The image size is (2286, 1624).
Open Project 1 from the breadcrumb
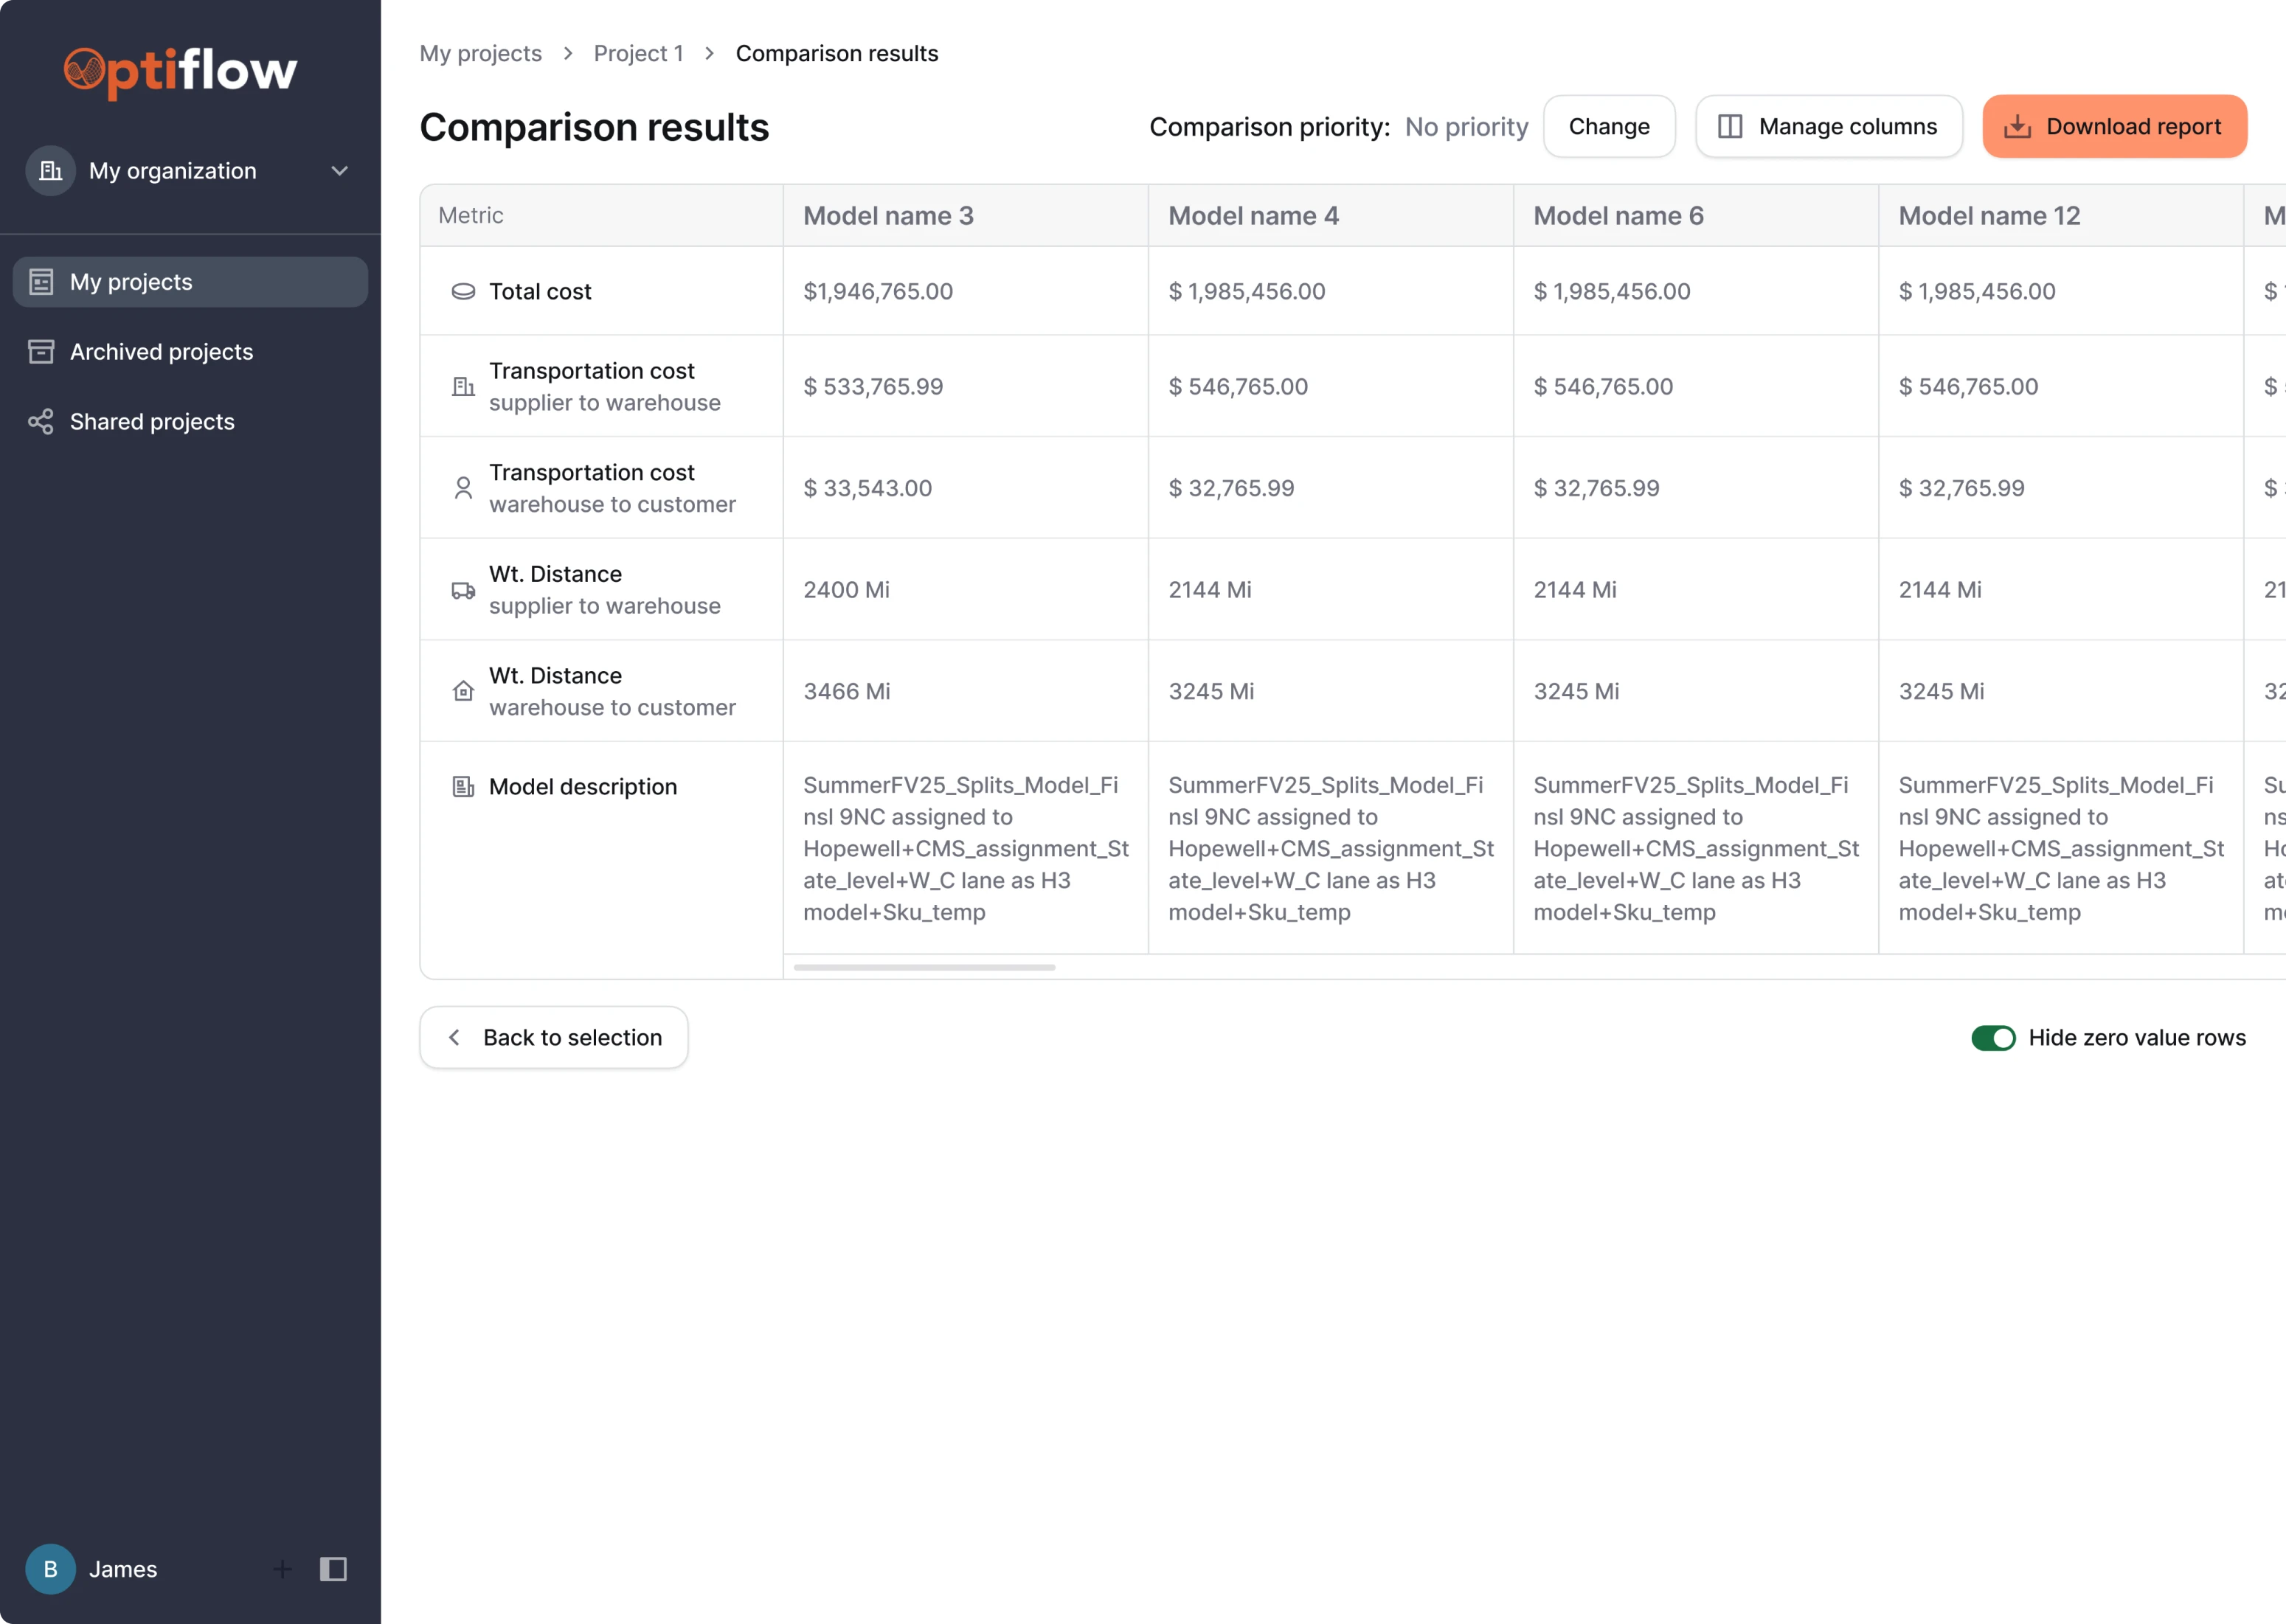[638, 53]
